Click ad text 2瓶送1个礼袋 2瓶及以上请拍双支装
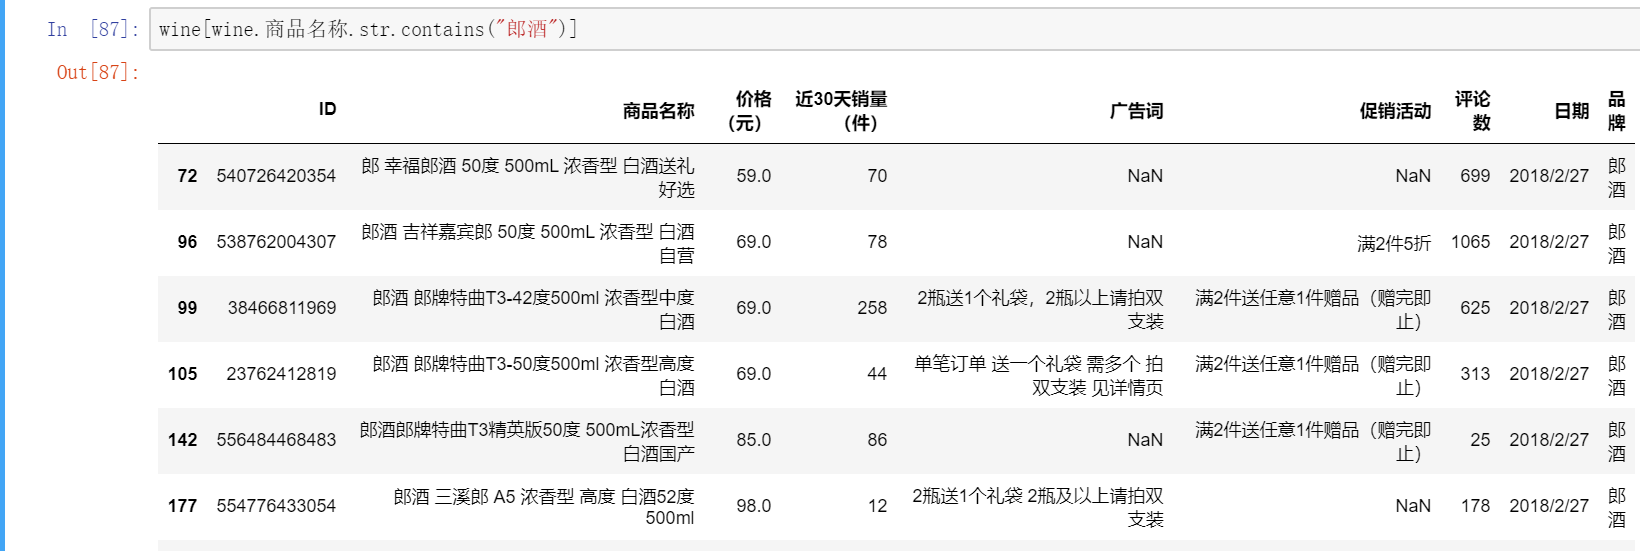1640x551 pixels. point(1038,508)
